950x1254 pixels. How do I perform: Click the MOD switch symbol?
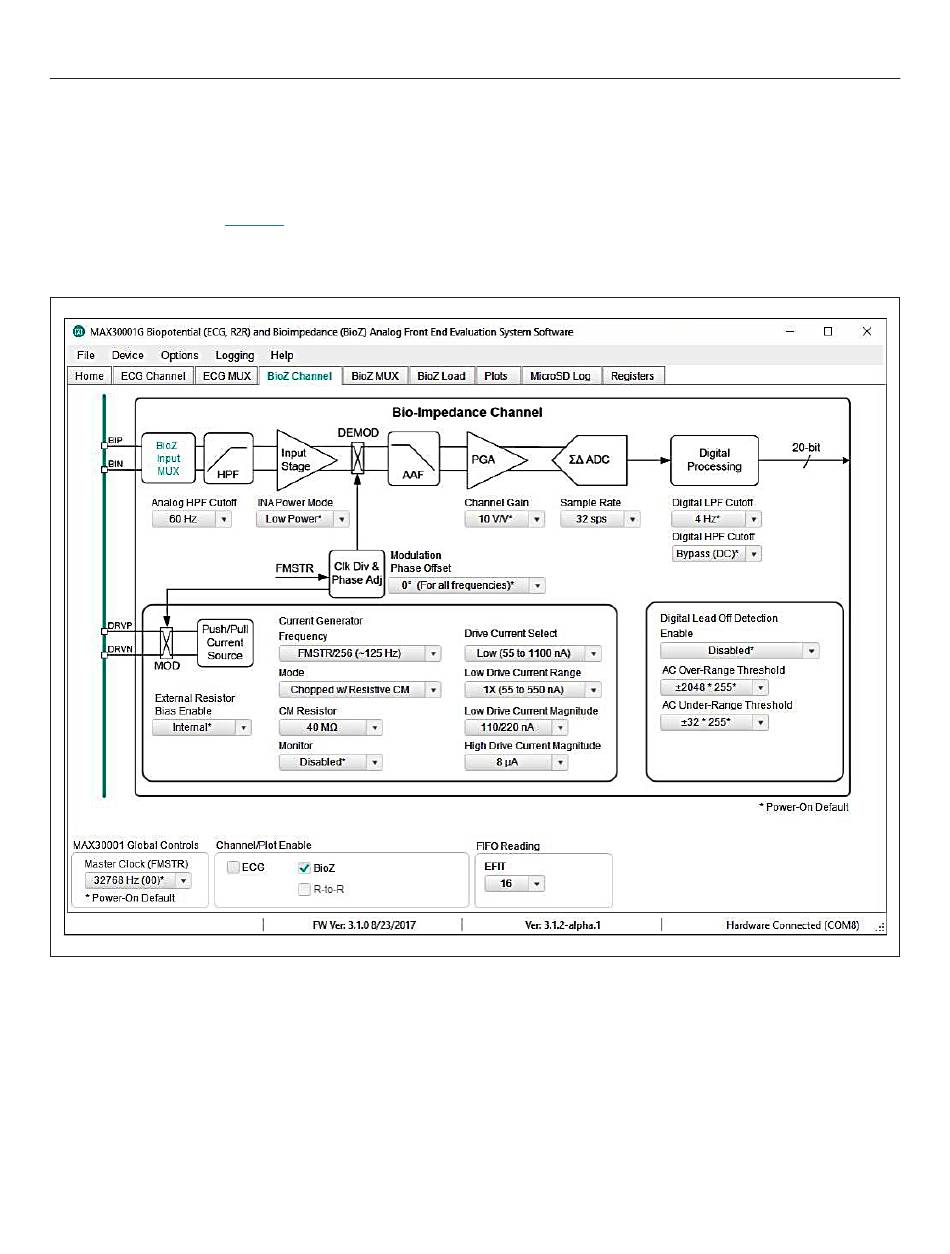(166, 641)
